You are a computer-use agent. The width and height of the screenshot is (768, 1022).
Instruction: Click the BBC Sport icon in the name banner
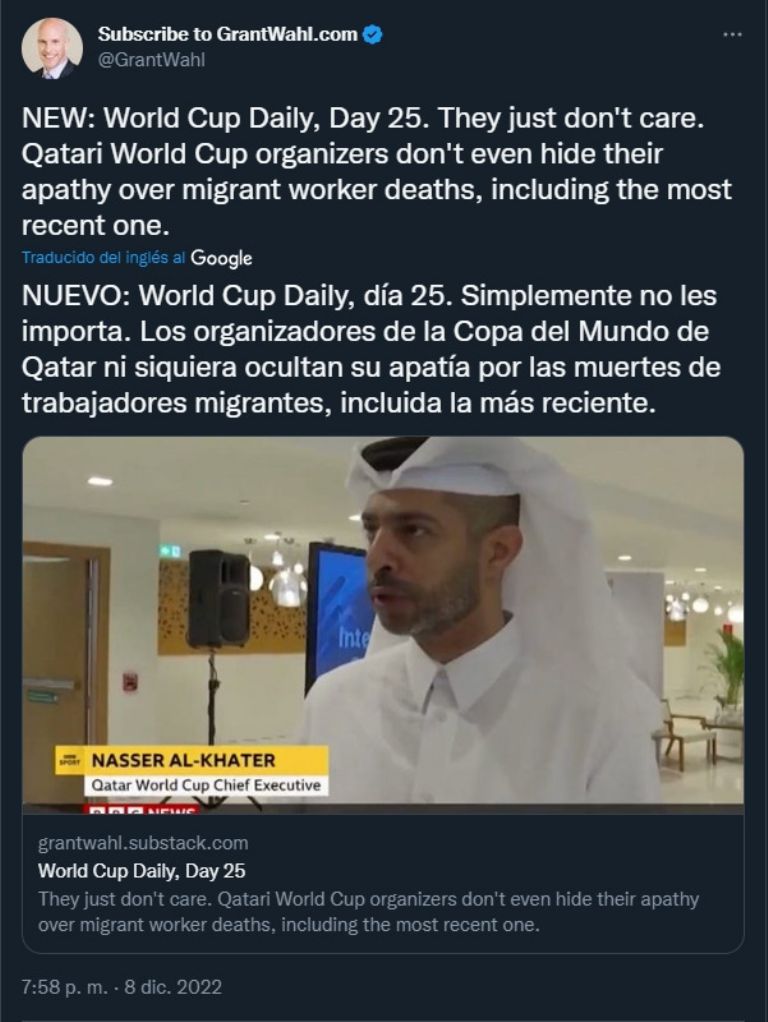point(68,760)
